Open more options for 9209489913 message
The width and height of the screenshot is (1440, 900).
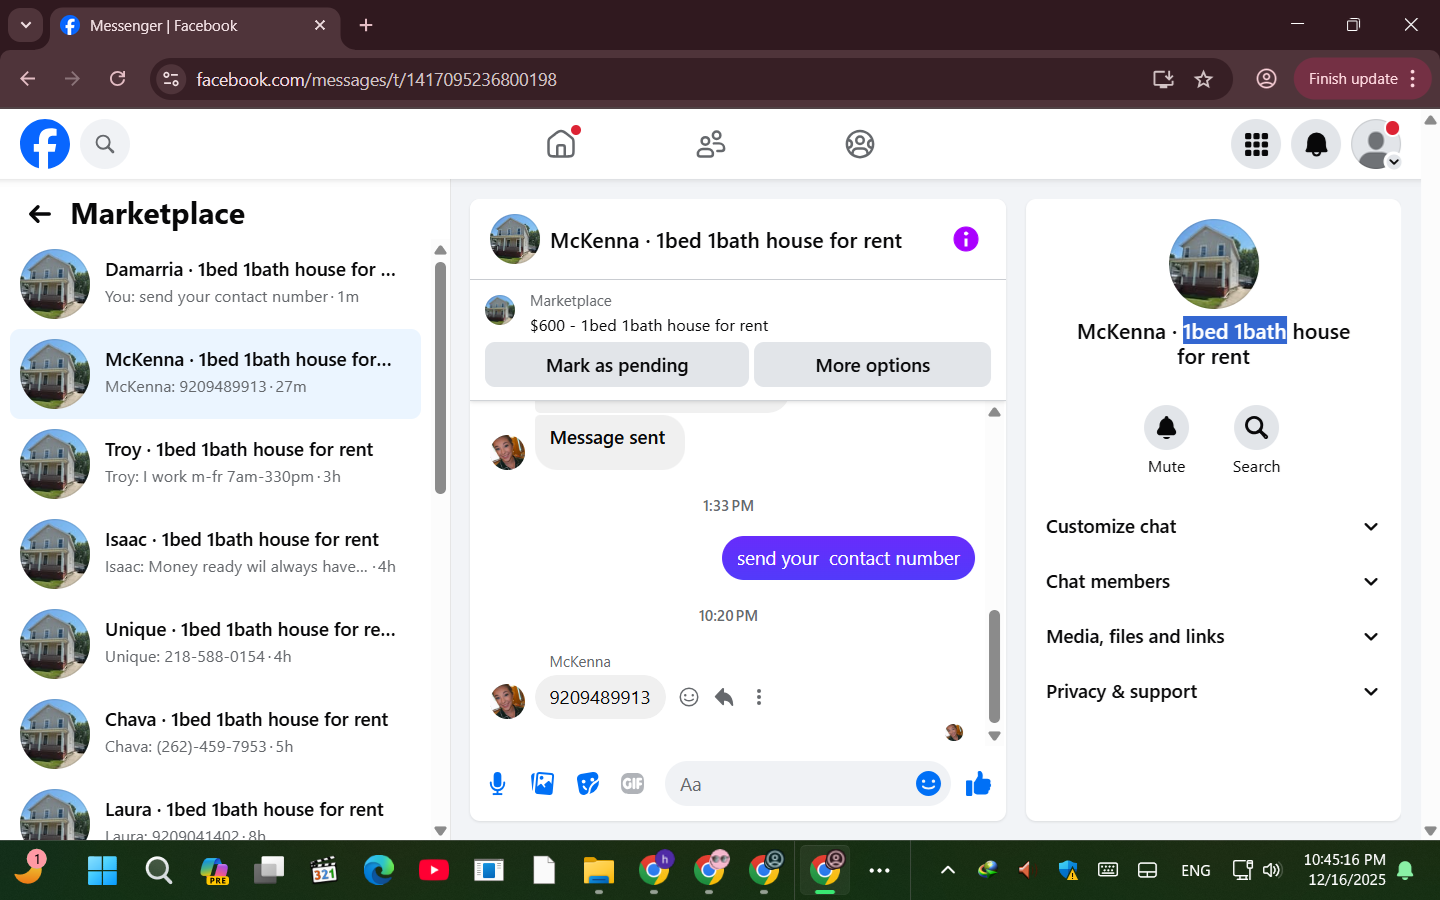[759, 697]
